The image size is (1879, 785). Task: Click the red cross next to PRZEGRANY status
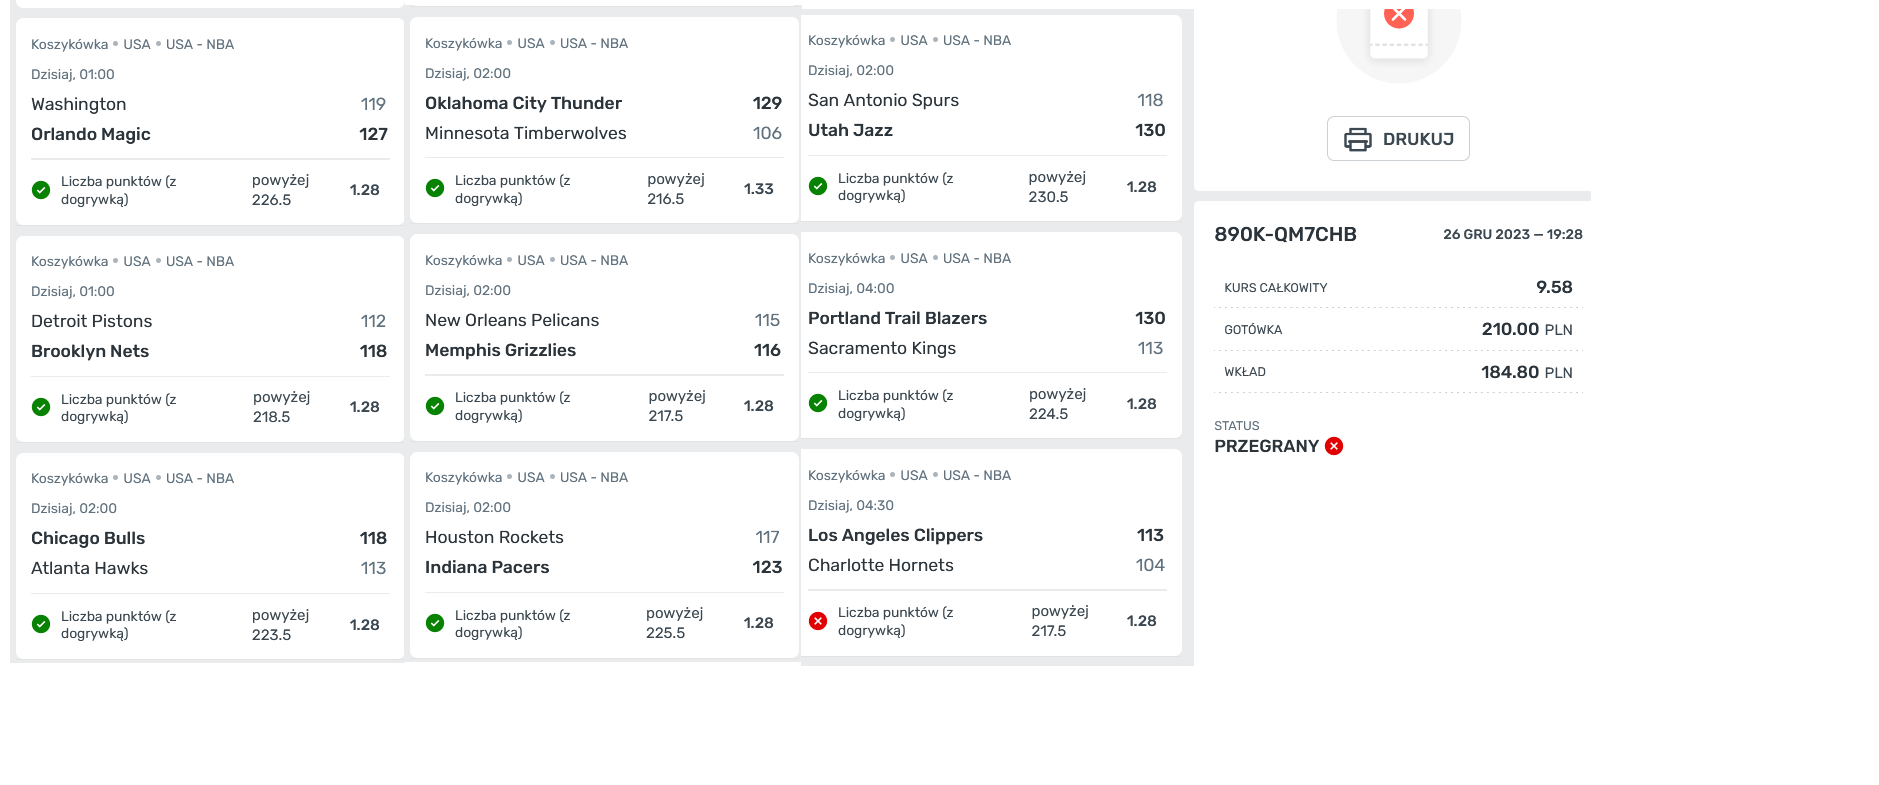[x=1334, y=446]
